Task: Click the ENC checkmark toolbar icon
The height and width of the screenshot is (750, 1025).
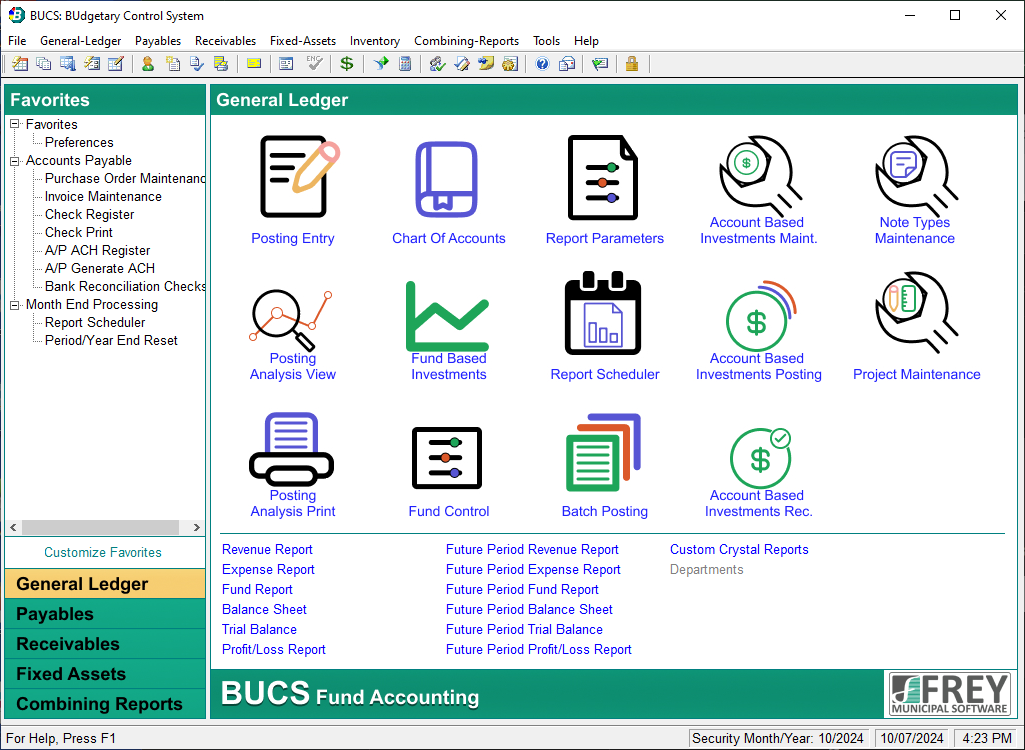Action: 314,63
